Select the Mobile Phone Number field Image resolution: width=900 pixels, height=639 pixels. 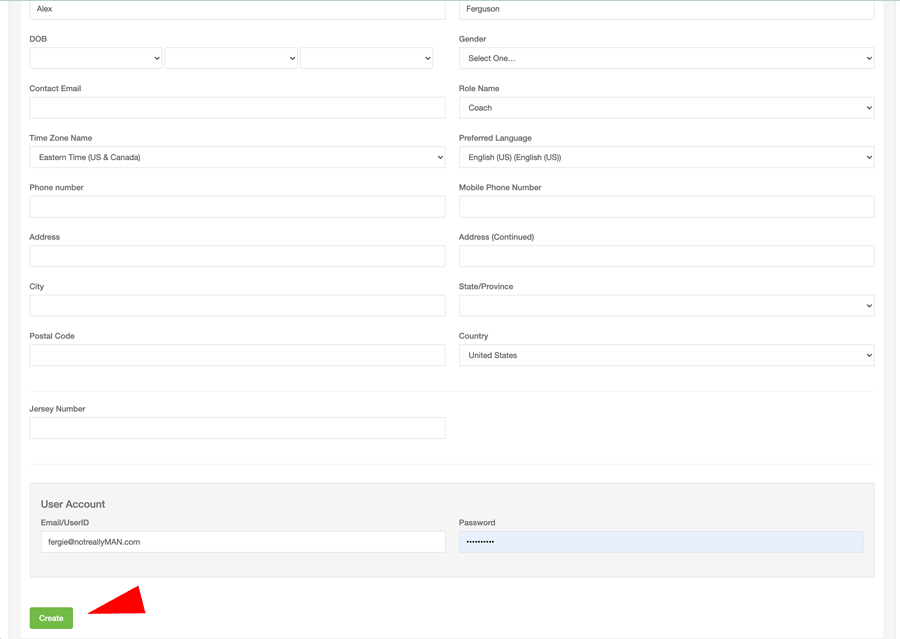click(666, 207)
